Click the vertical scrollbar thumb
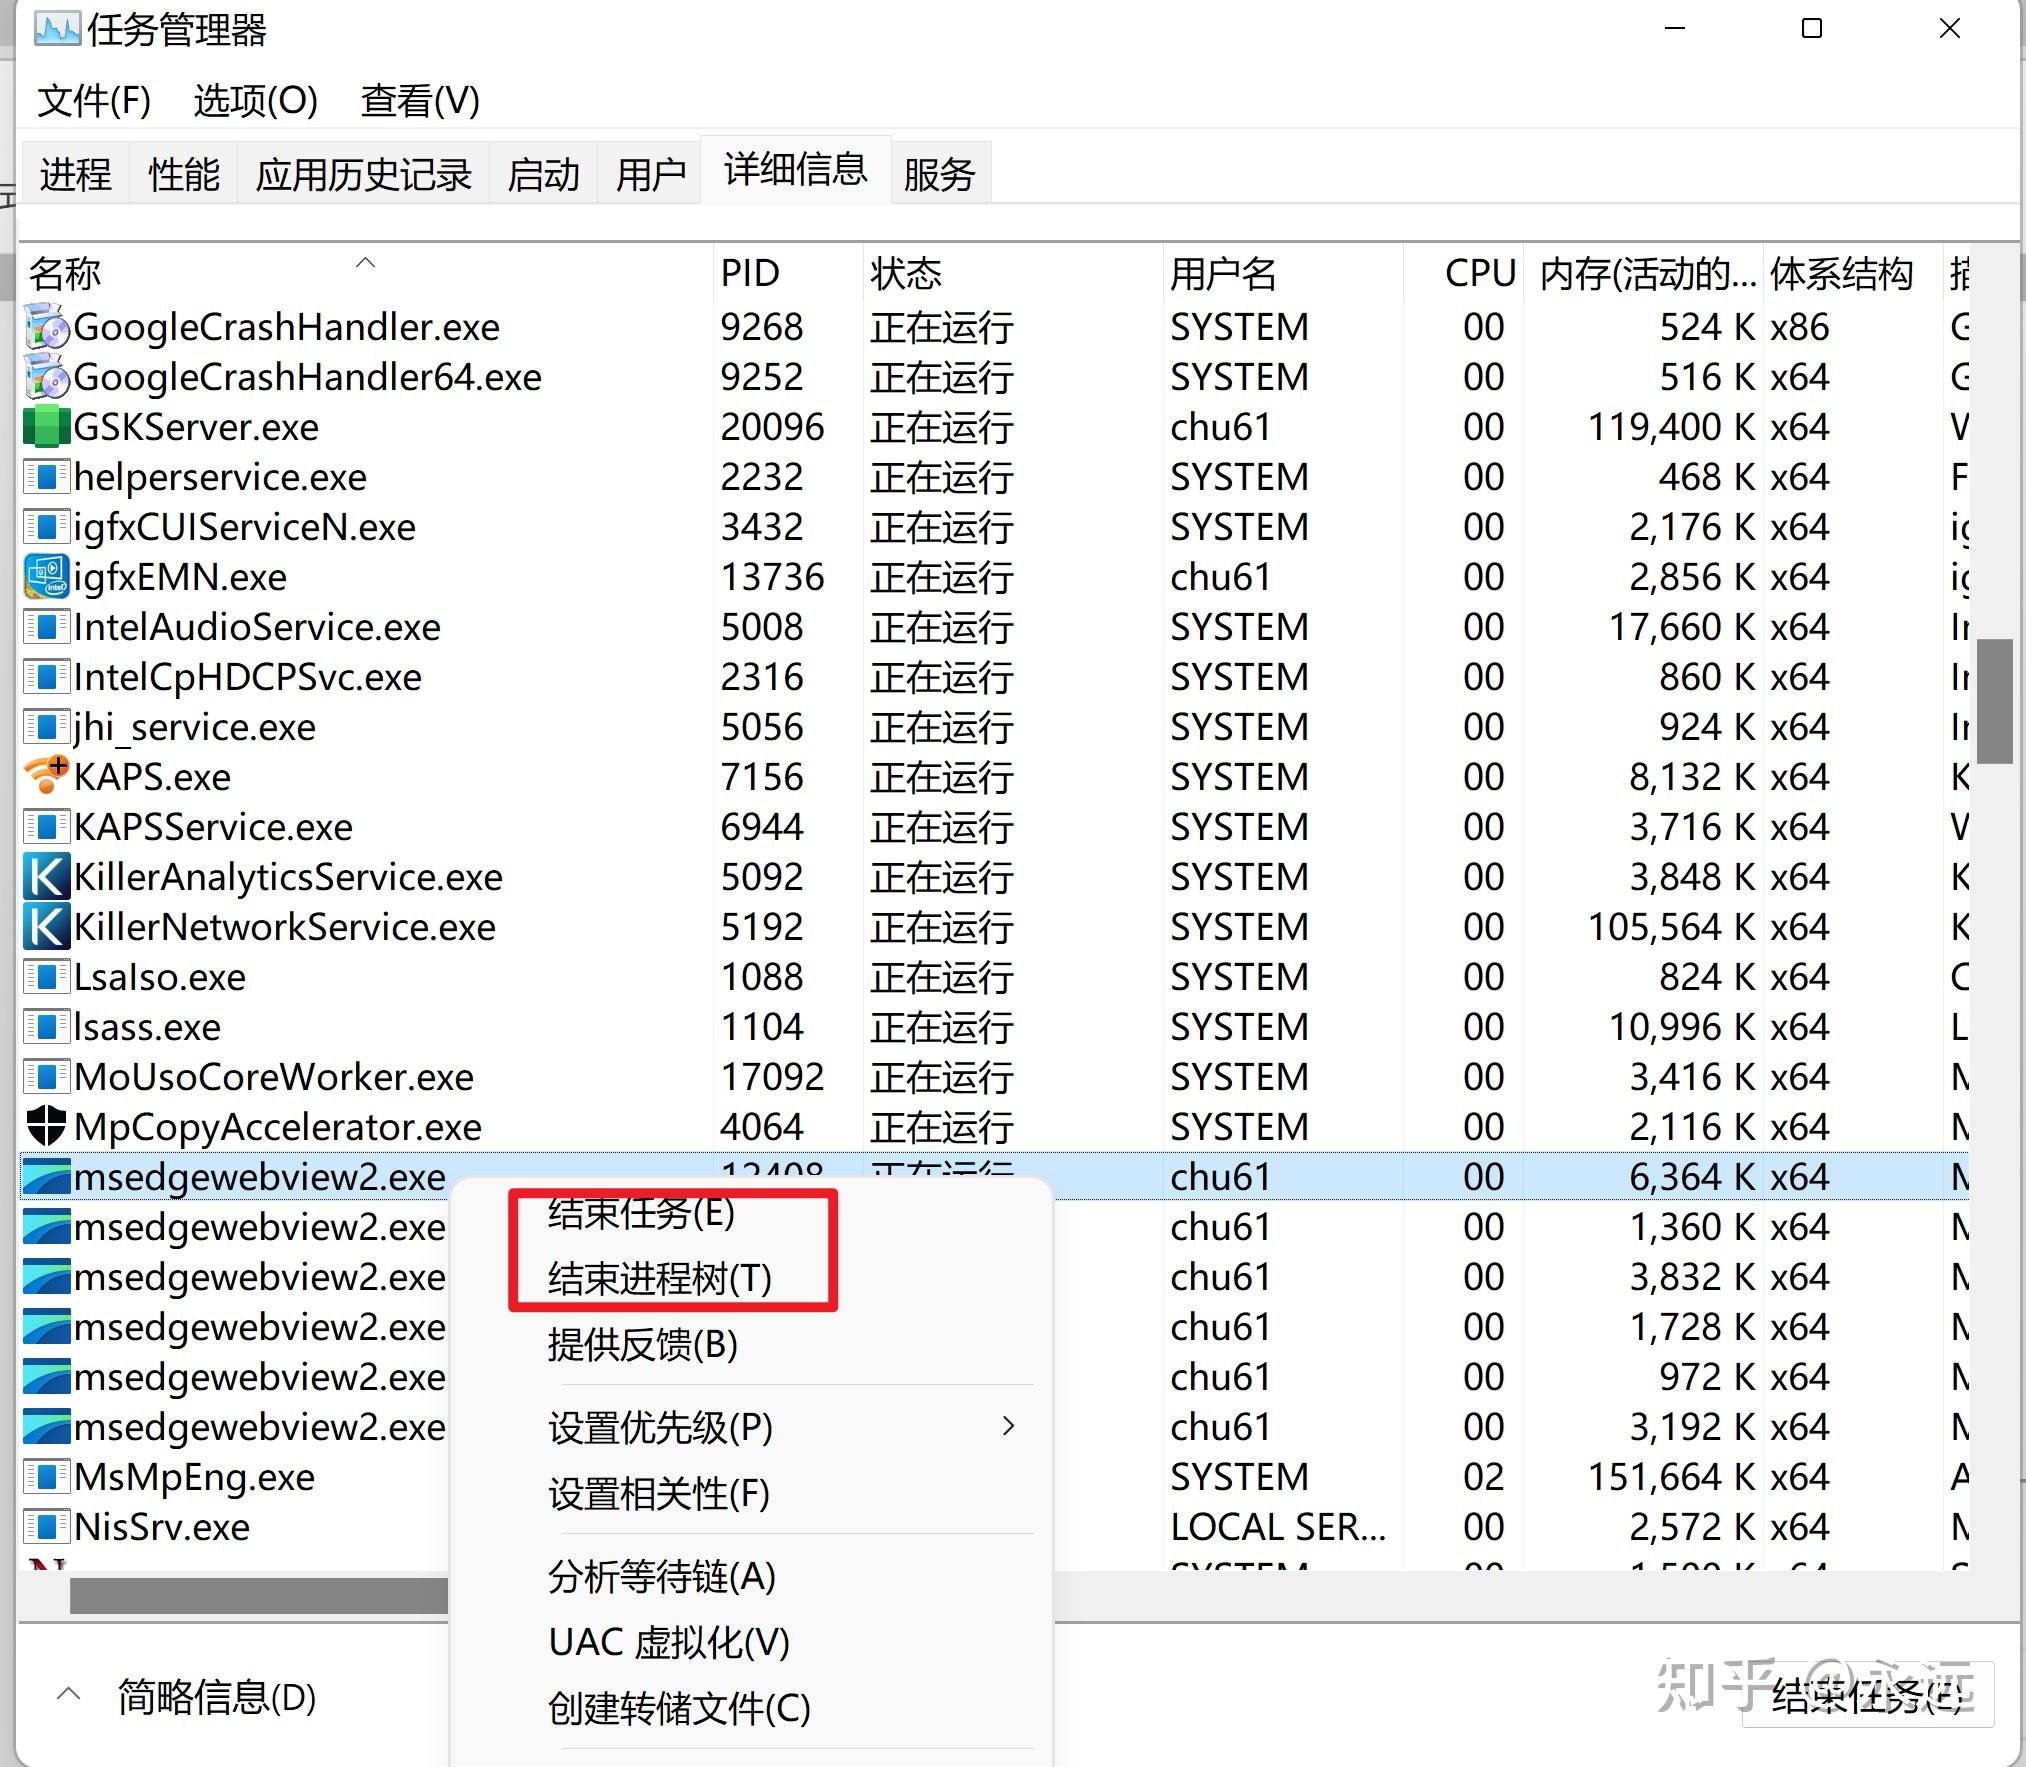Screen dimensions: 2026x1767 point(1994,701)
